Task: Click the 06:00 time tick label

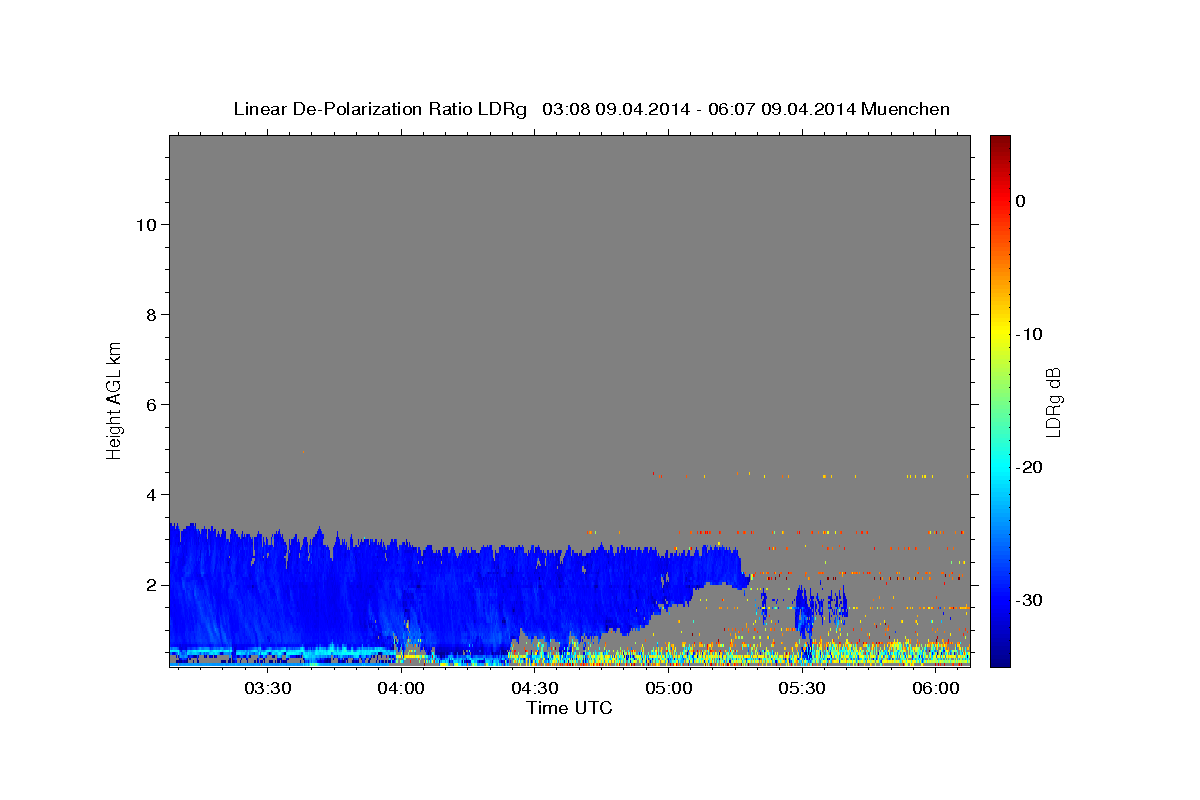Action: (936, 688)
